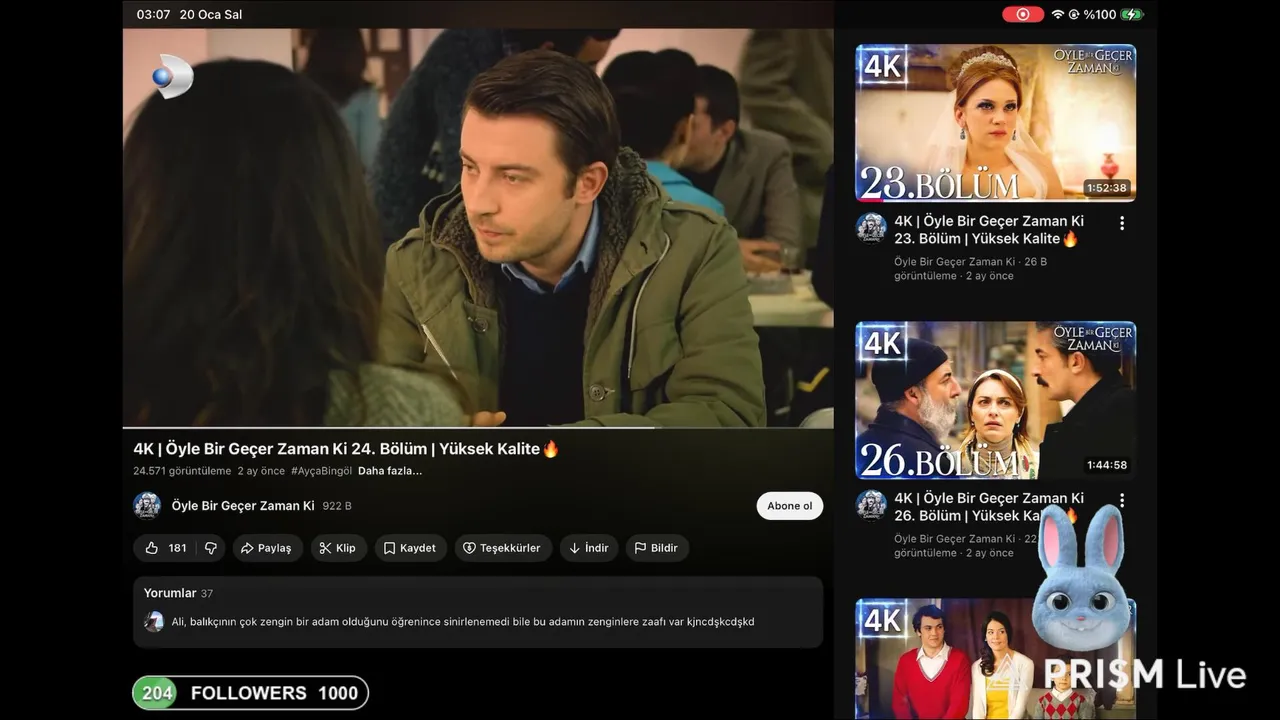Click the 20 Oca Sal date in status bar

pyautogui.click(x=211, y=15)
